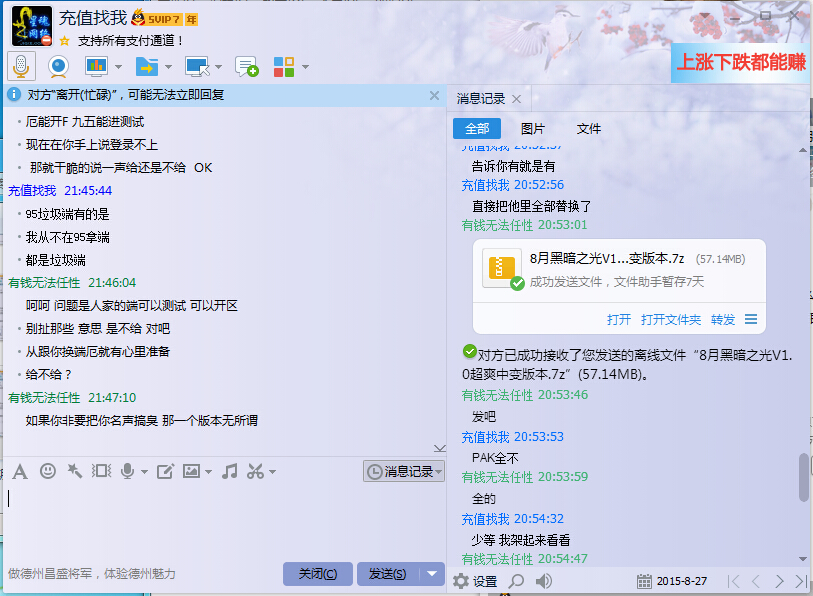Switch to the 图片 tab
The width and height of the screenshot is (813, 596).
tap(533, 129)
